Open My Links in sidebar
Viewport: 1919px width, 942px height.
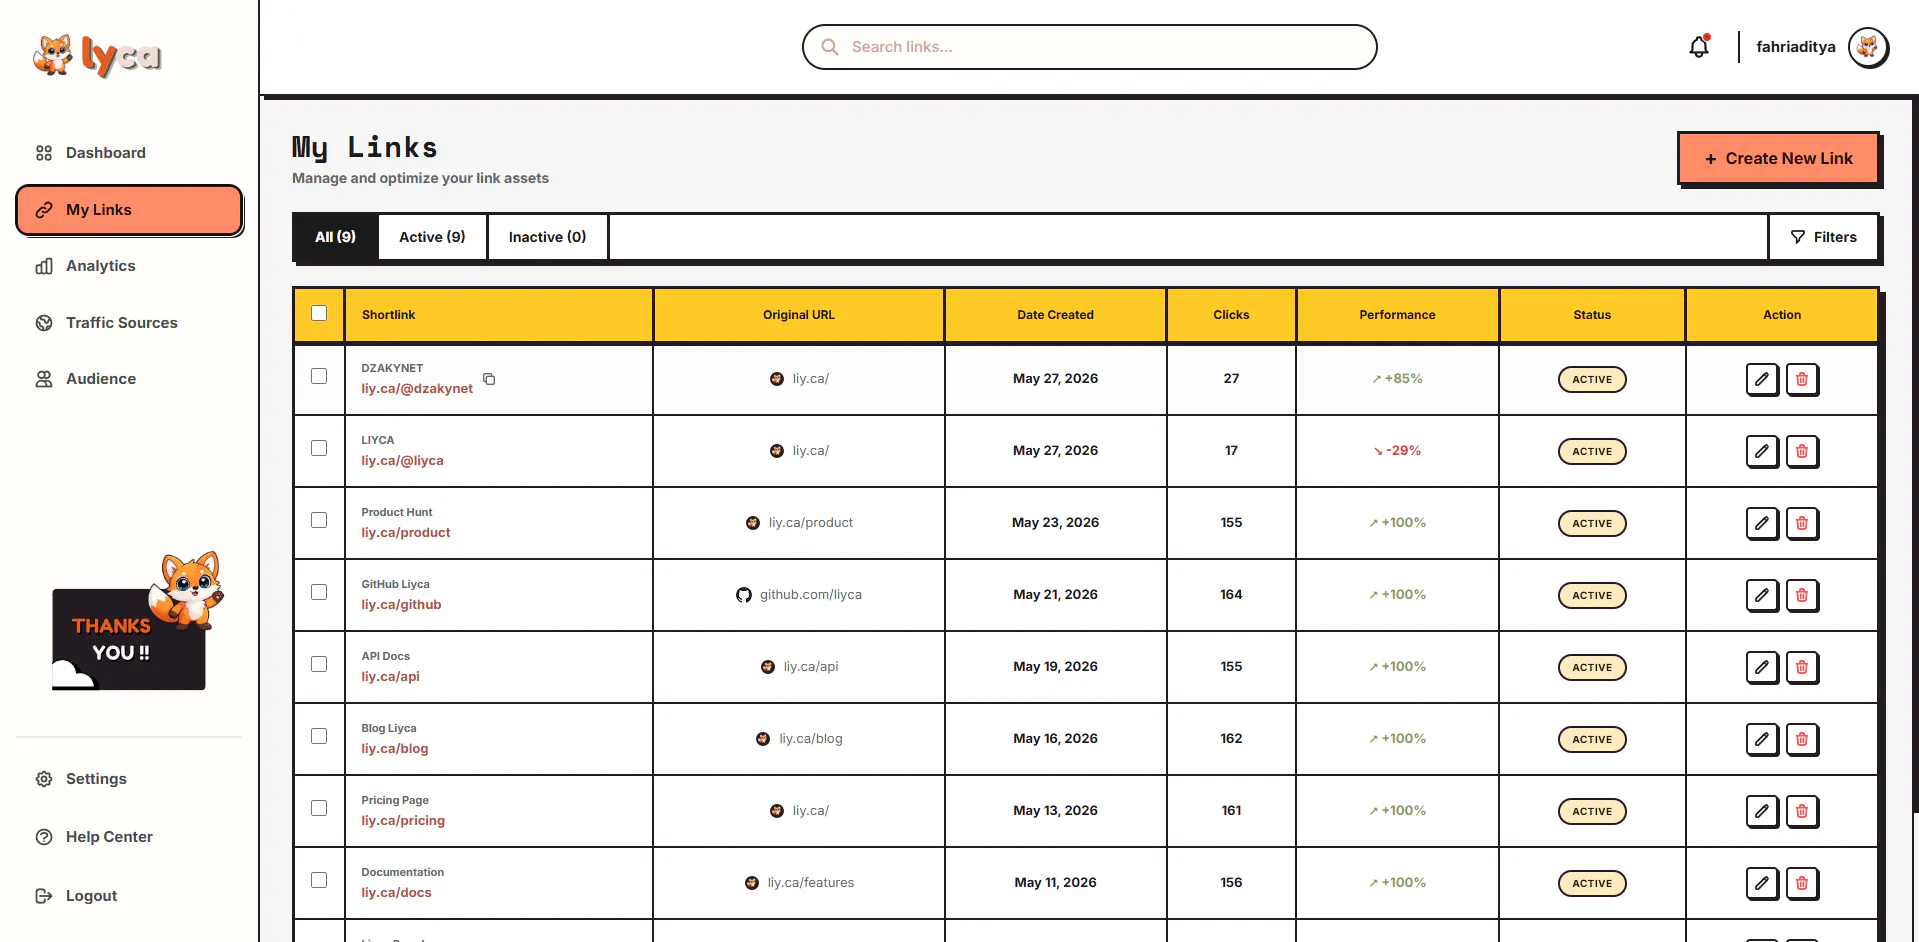click(x=129, y=210)
